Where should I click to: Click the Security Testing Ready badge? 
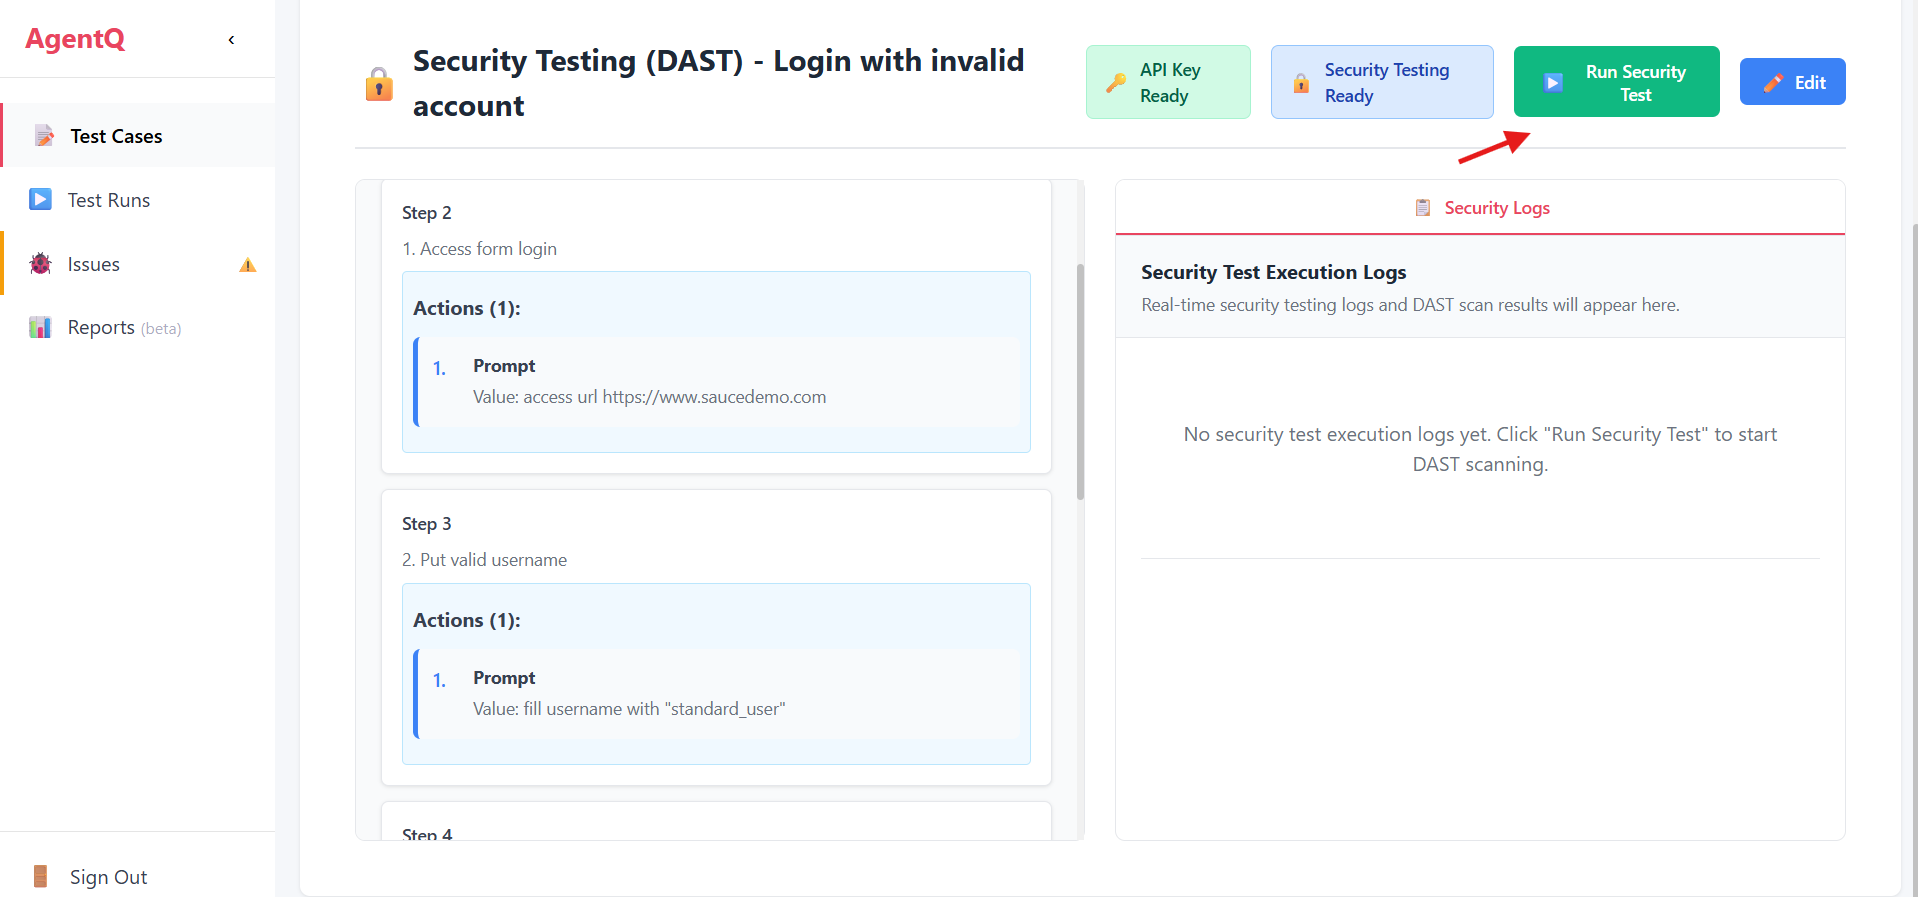click(x=1381, y=83)
